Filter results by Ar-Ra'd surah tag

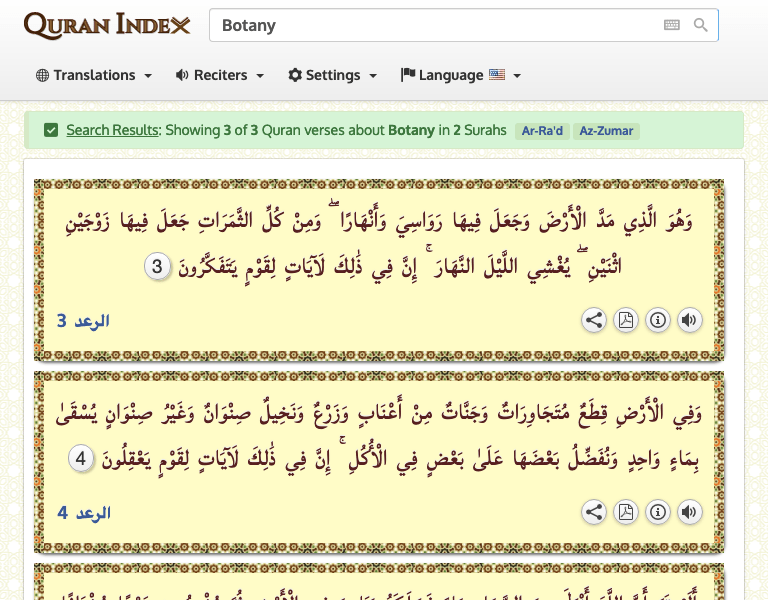coord(542,131)
